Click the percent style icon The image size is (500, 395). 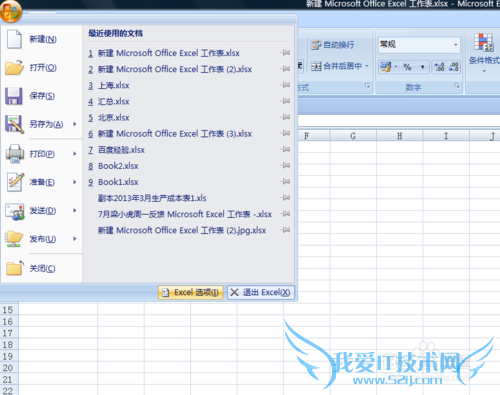407,67
